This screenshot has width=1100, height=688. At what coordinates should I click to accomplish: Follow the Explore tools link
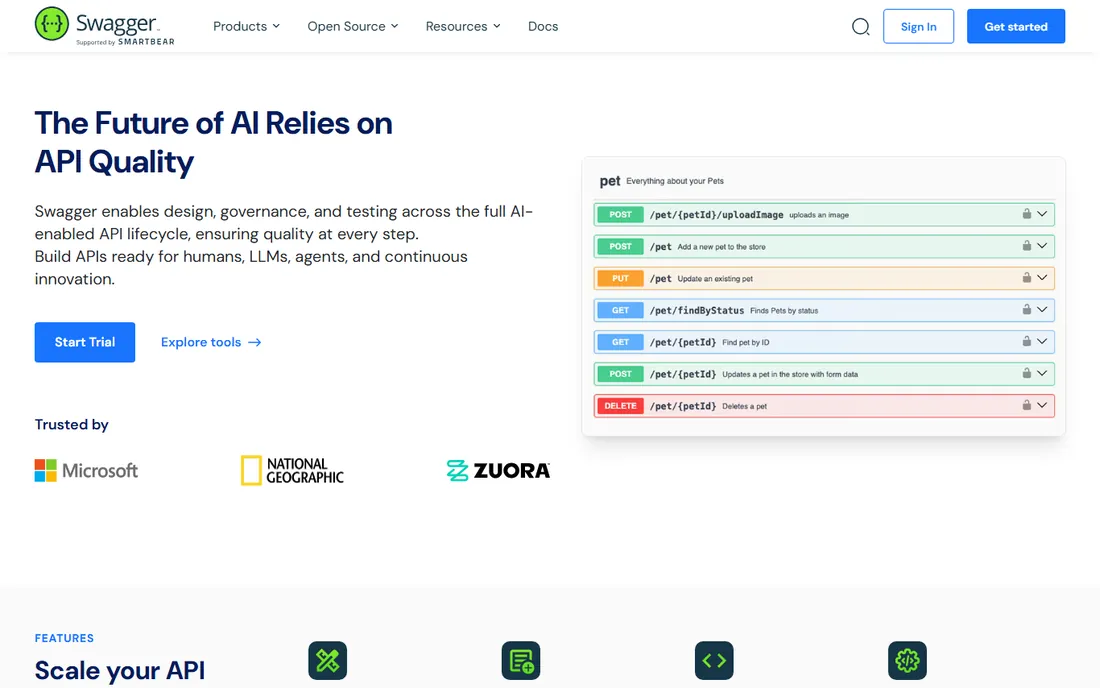point(211,342)
